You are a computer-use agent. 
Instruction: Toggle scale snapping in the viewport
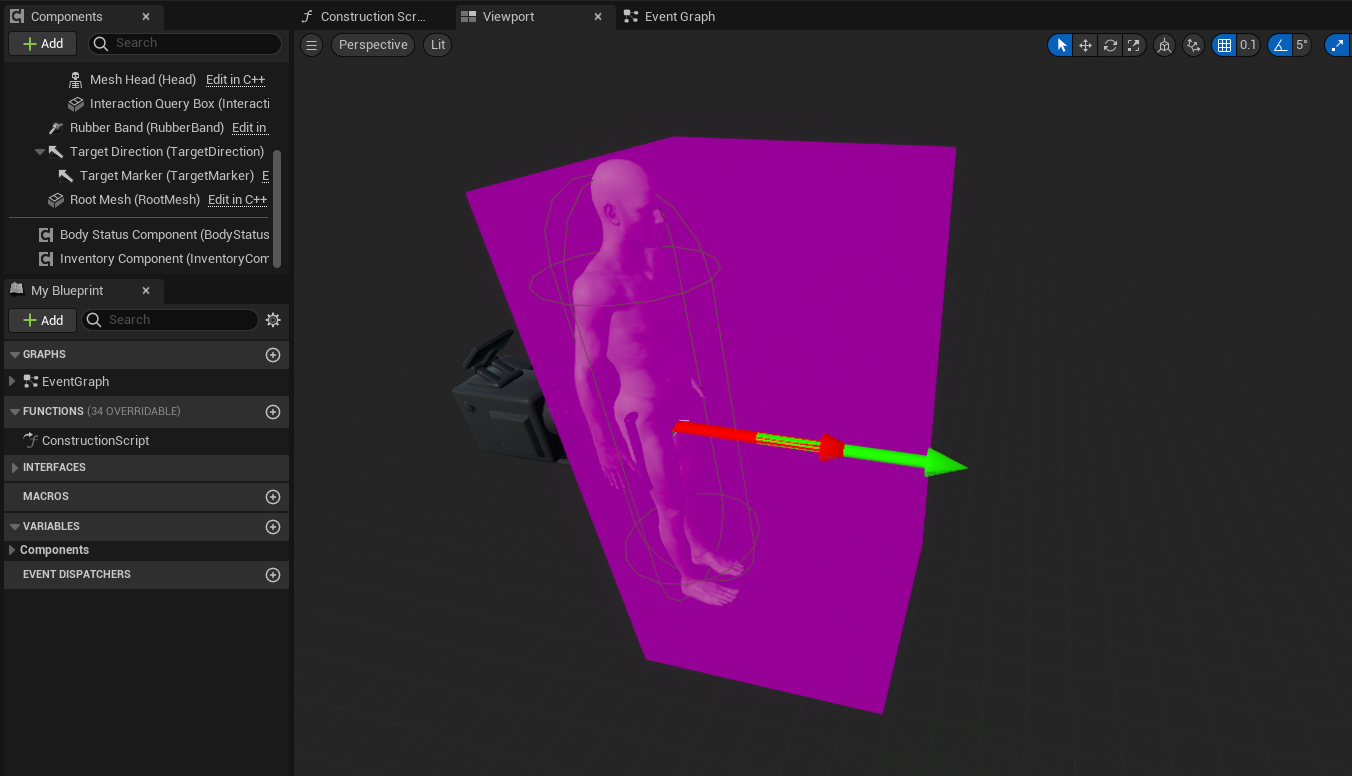(1337, 45)
